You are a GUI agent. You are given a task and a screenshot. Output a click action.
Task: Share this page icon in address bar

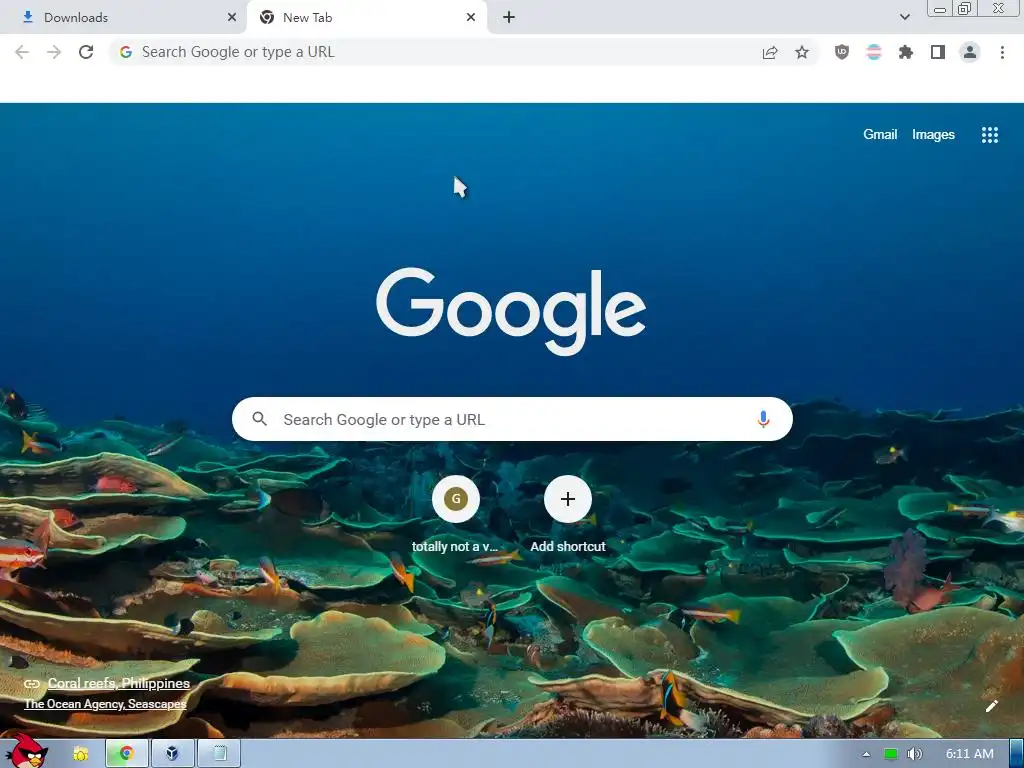(x=770, y=52)
